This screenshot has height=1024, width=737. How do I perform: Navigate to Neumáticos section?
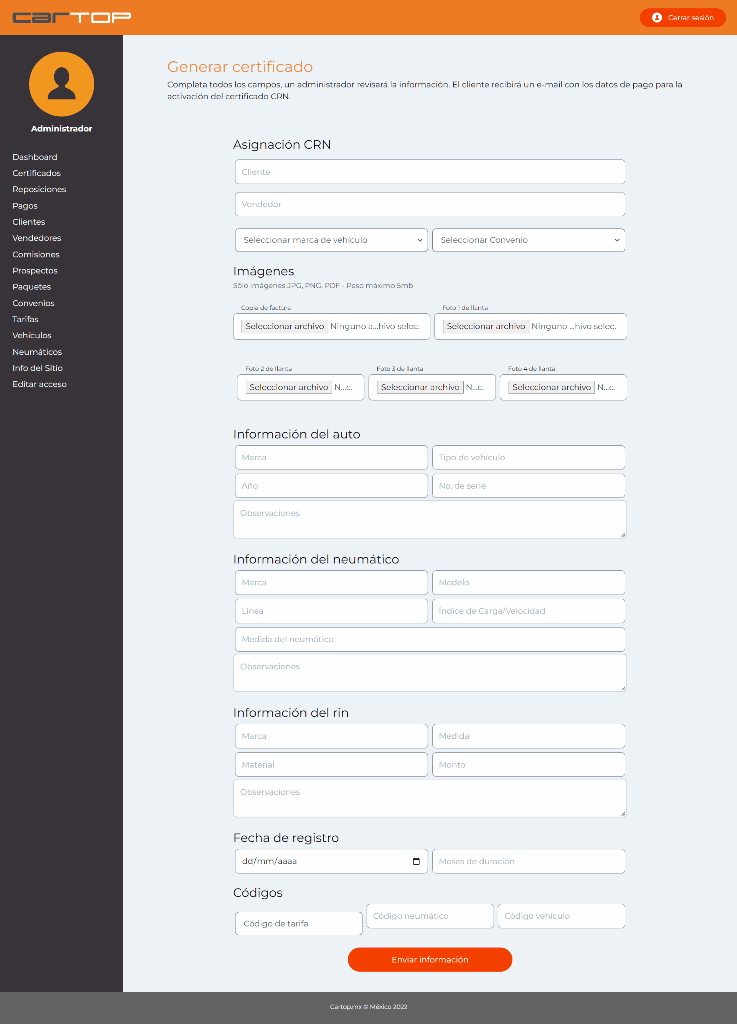[x=37, y=352]
